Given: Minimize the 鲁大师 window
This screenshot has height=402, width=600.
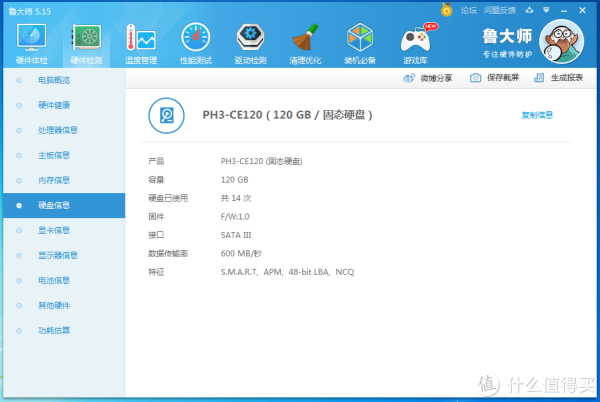Looking at the screenshot, I should 564,11.
